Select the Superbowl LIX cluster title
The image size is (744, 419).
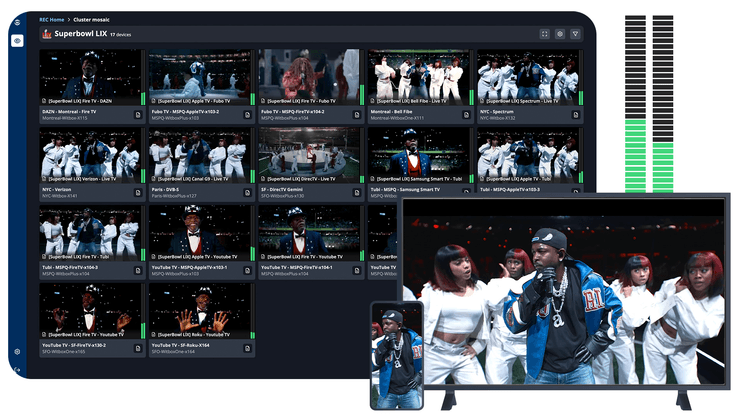(81, 34)
